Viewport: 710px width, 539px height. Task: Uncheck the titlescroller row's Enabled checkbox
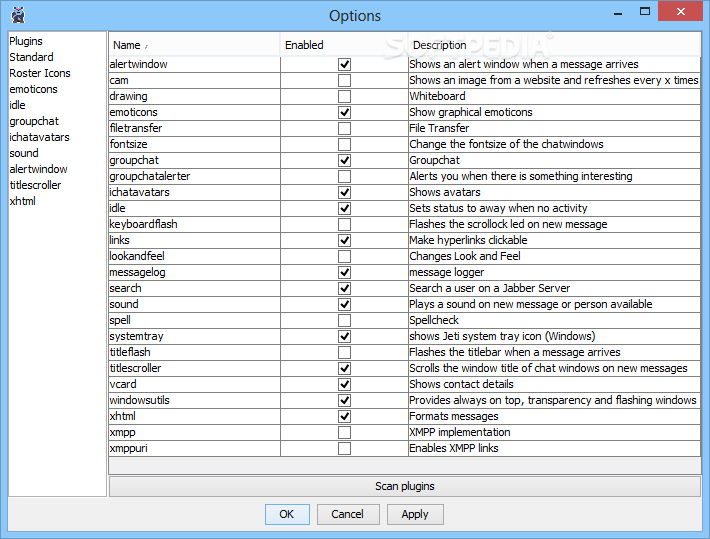tap(344, 368)
